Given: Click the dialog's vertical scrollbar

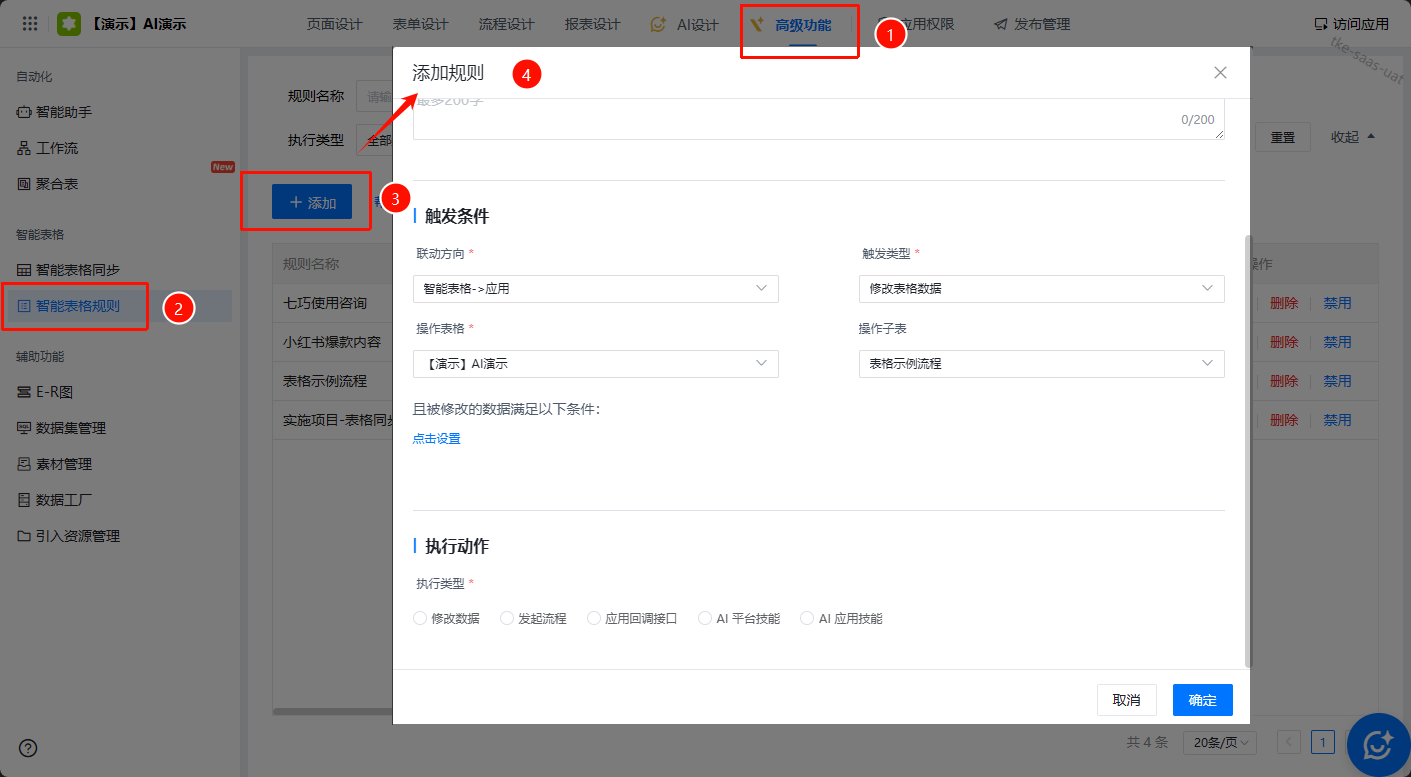Looking at the screenshot, I should 1246,450.
